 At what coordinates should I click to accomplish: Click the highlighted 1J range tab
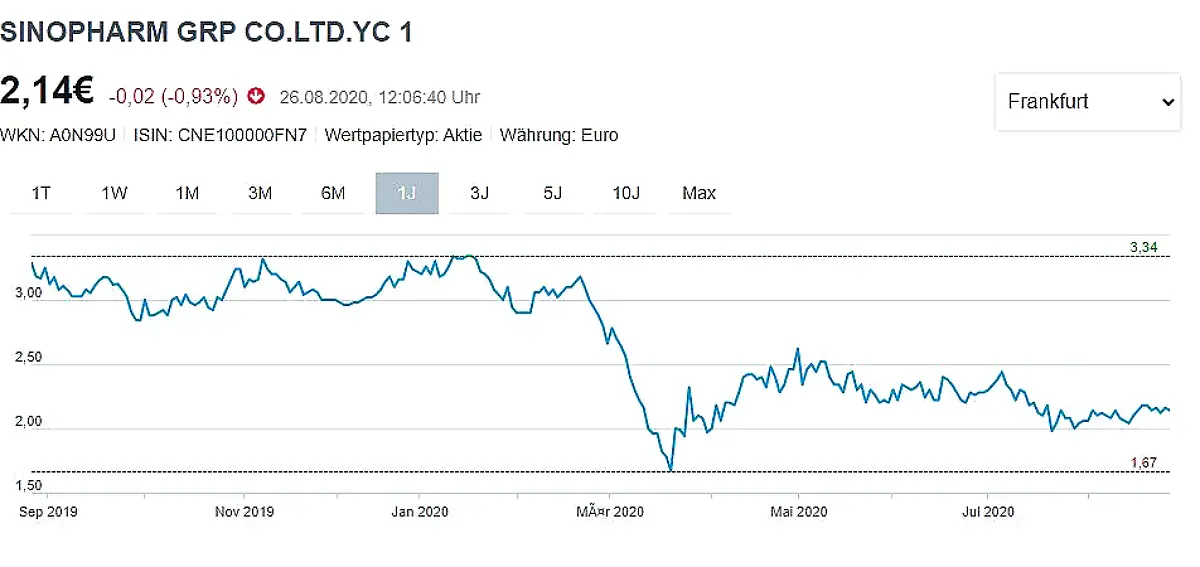coord(406,193)
